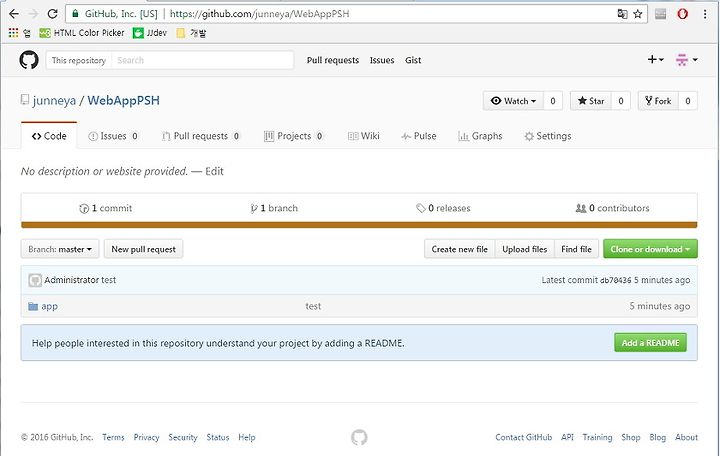Select the Code tab
720x456 pixels.
pos(49,136)
